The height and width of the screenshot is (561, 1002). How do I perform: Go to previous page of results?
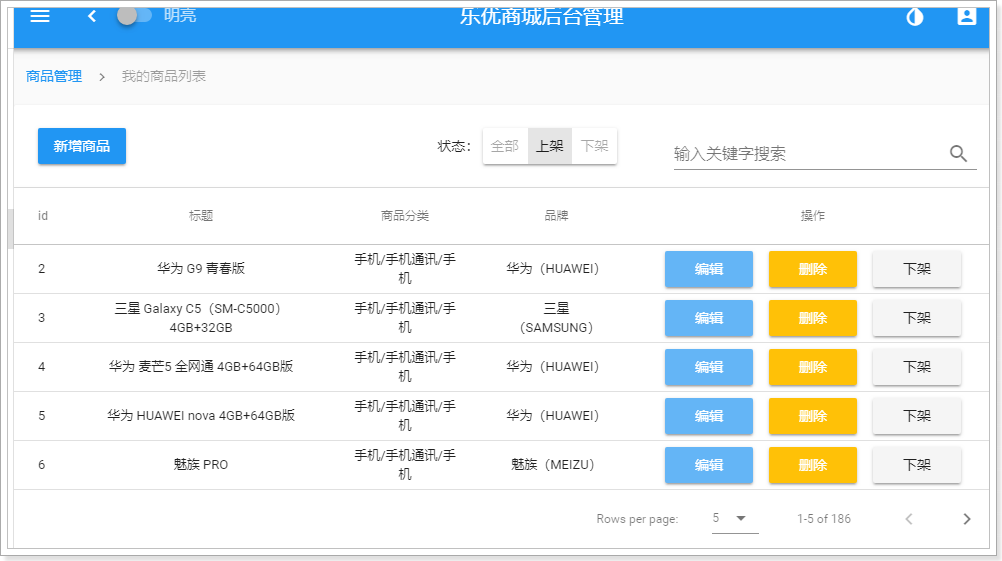[x=908, y=519]
